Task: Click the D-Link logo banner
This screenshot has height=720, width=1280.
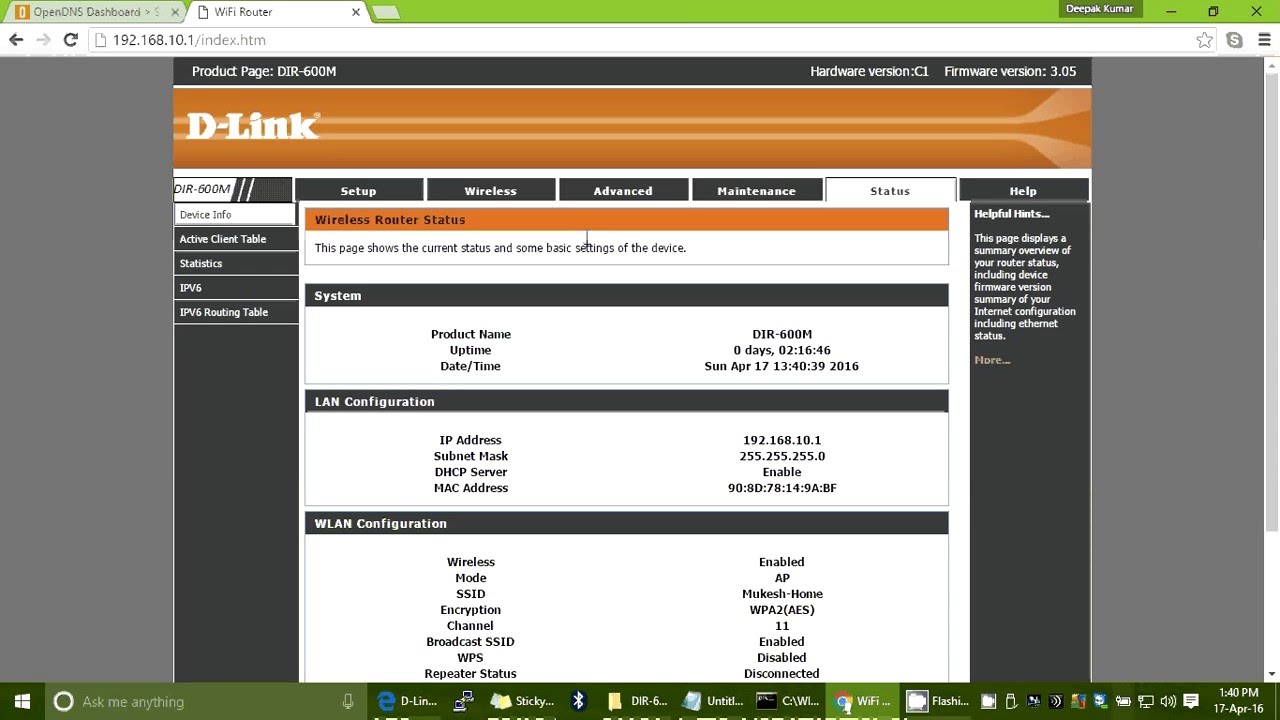Action: pyautogui.click(x=252, y=126)
